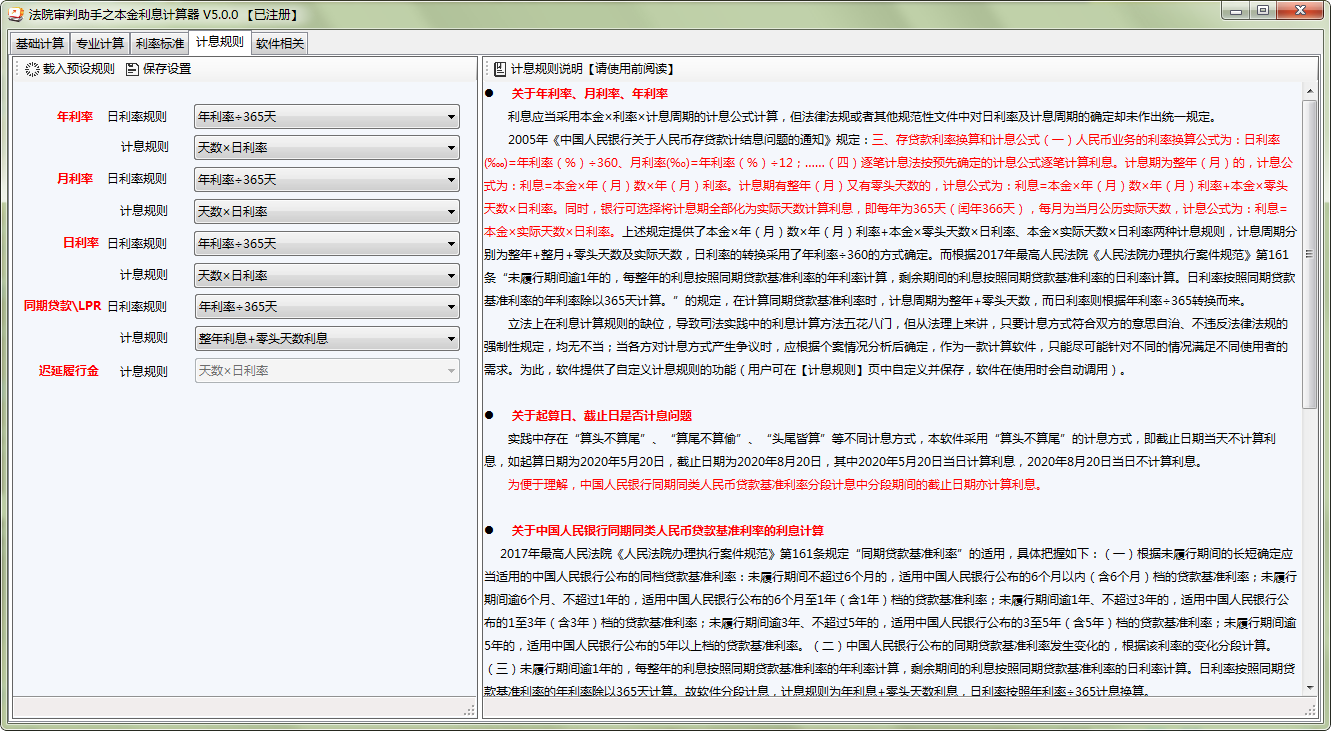Screen dimensions: 1331x731
Task: Open the 利率标准 tab
Action: (x=159, y=43)
